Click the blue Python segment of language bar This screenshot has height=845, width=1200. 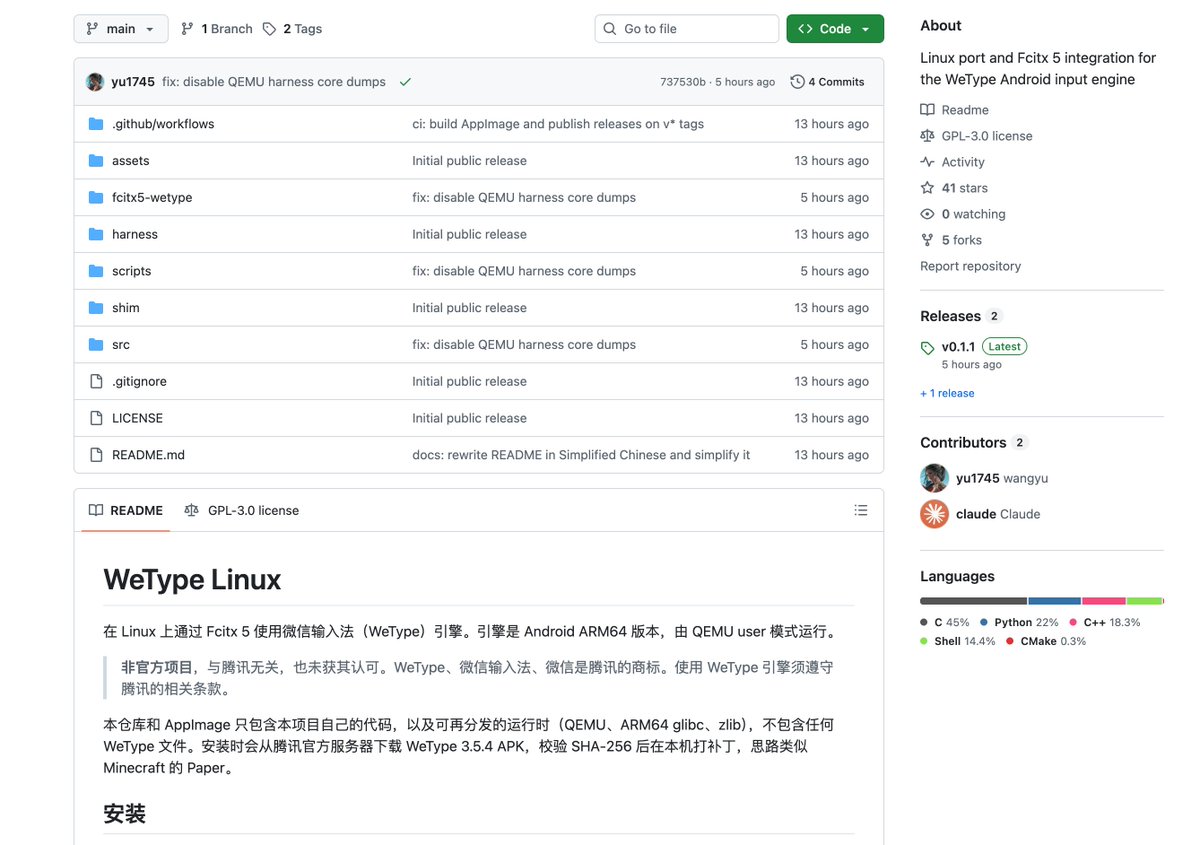(1054, 601)
